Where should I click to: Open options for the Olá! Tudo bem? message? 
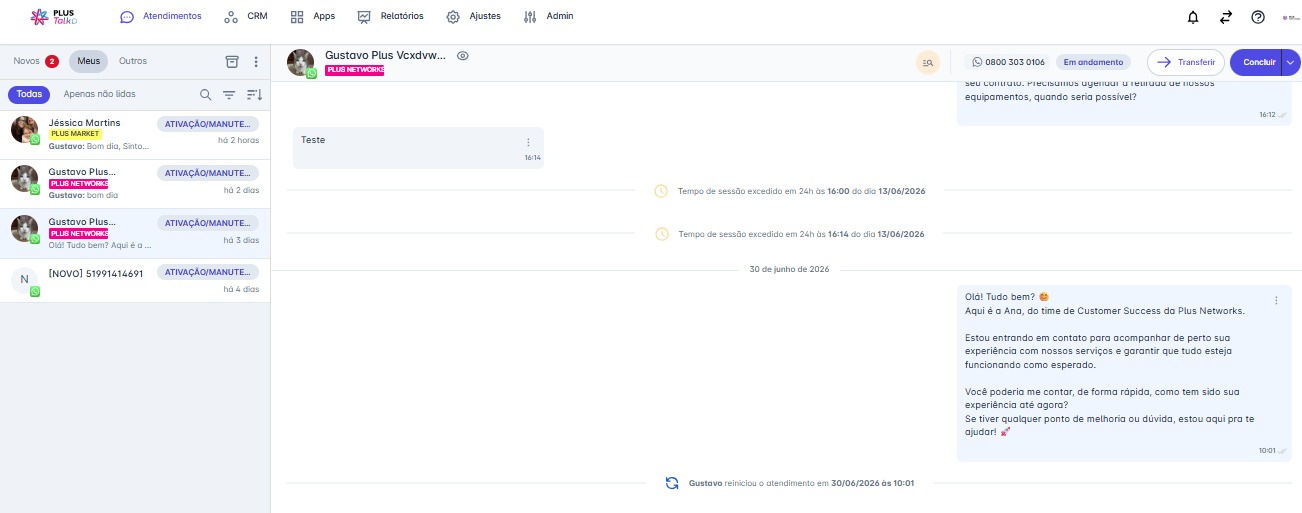[x=1276, y=300]
